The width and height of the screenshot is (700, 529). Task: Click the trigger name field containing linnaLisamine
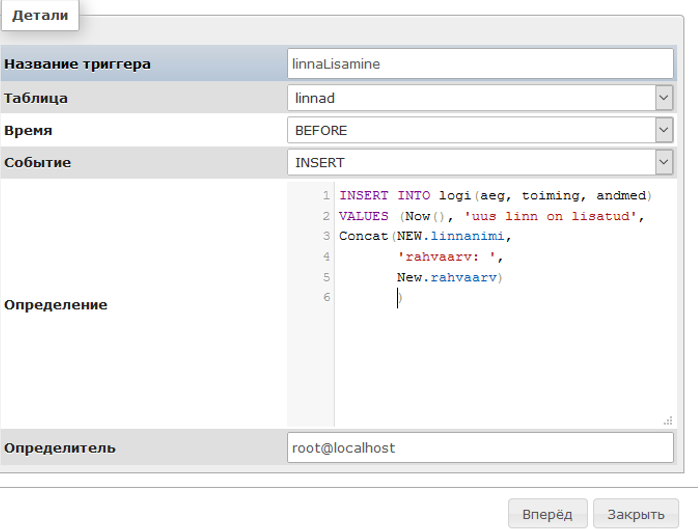tap(480, 64)
